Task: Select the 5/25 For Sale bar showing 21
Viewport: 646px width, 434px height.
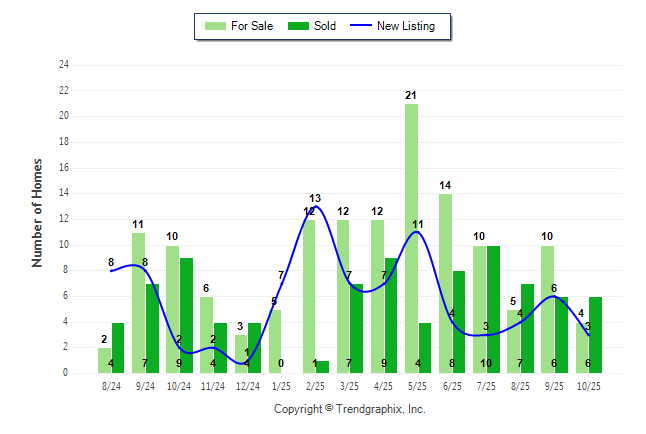Action: pyautogui.click(x=411, y=238)
